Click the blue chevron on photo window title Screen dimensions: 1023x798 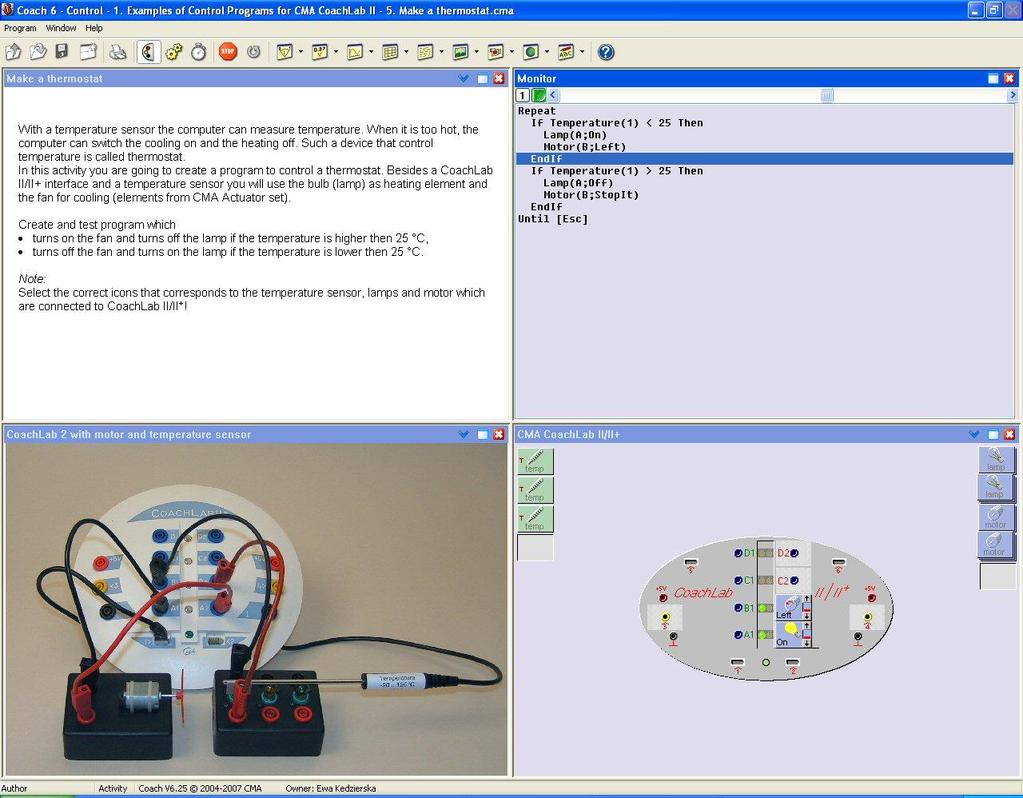(464, 435)
